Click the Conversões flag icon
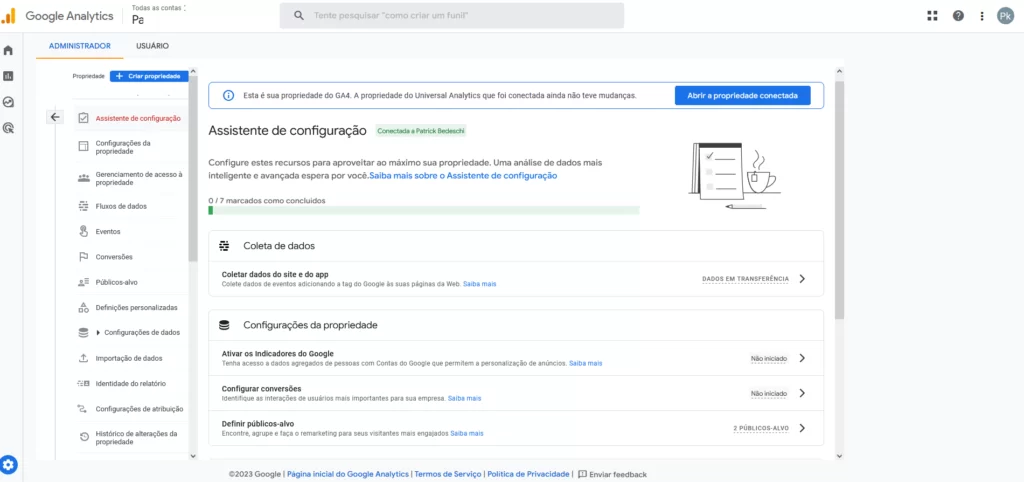Image resolution: width=1024 pixels, height=482 pixels. 83,257
